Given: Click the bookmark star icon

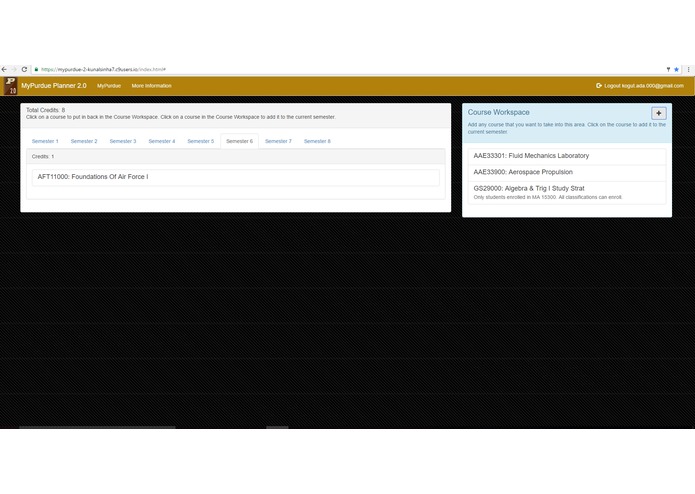Looking at the screenshot, I should click(676, 70).
